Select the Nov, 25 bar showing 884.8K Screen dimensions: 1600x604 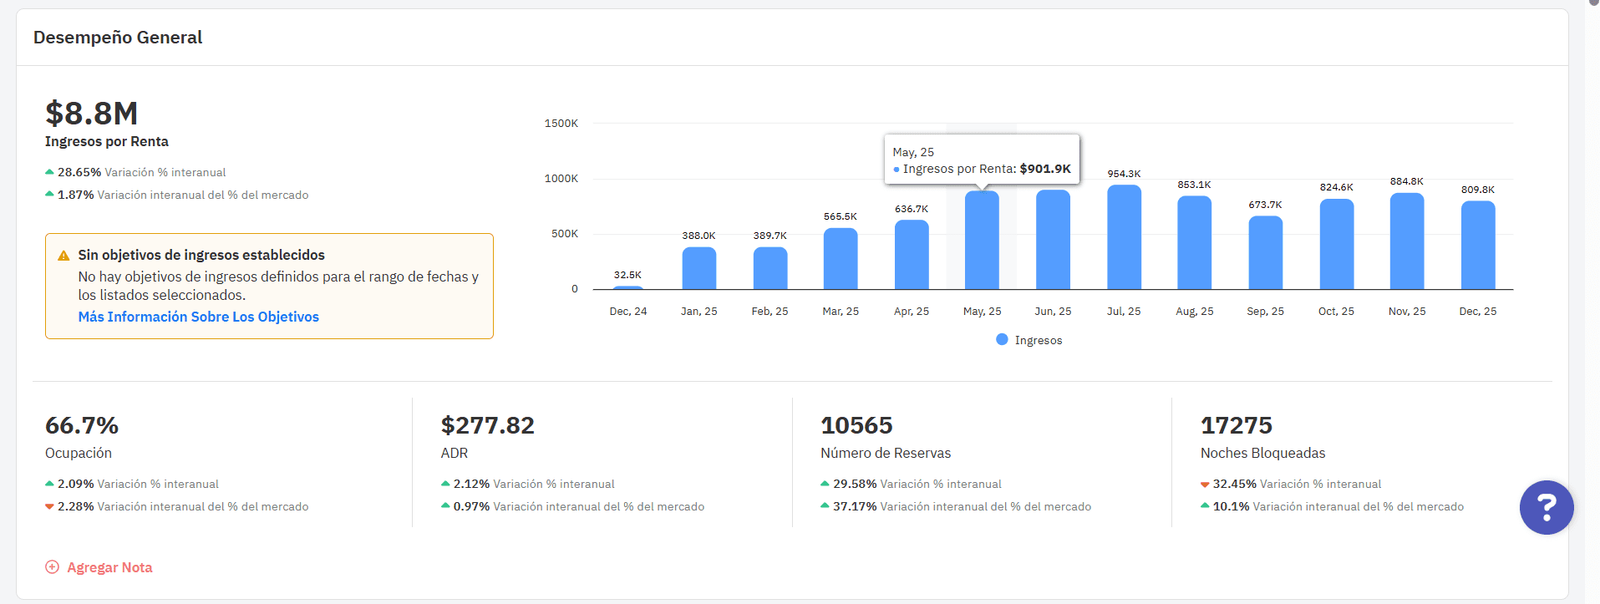click(1407, 241)
